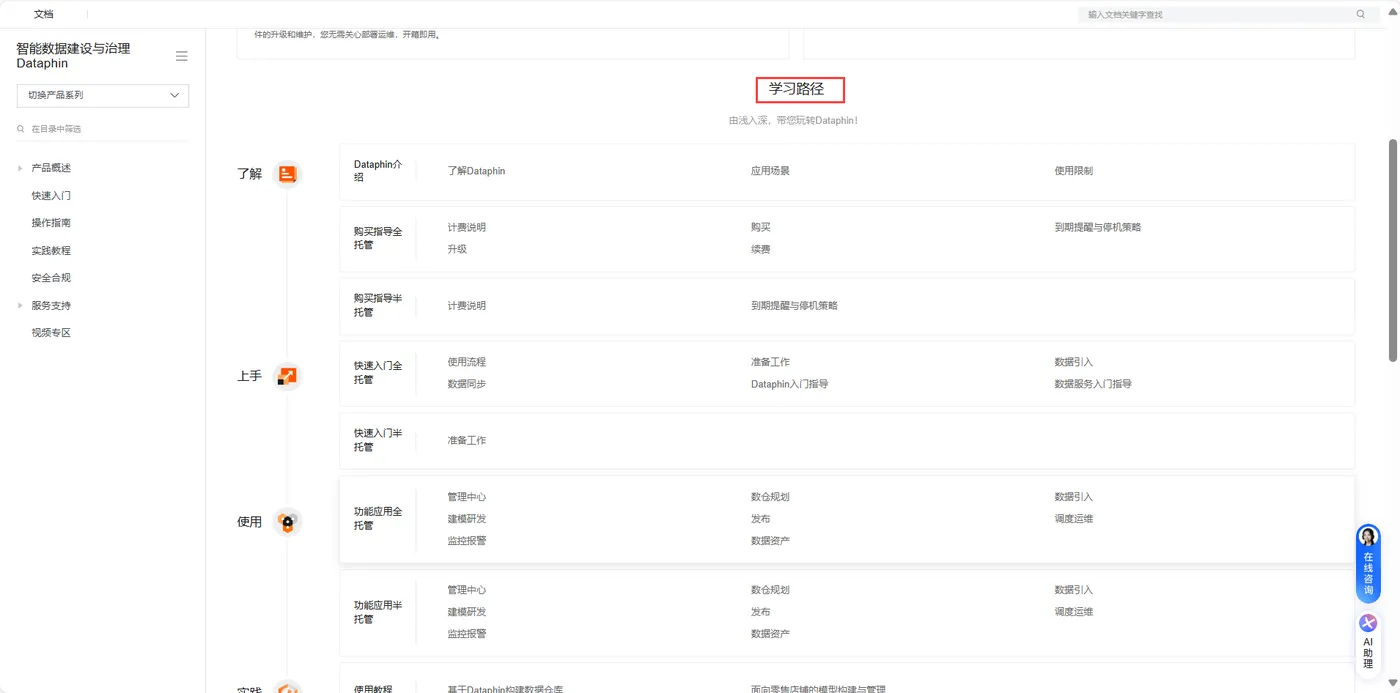Image resolution: width=1400 pixels, height=693 pixels.
Task: Expand the 服务支持 tree node
Action: pos(20,305)
